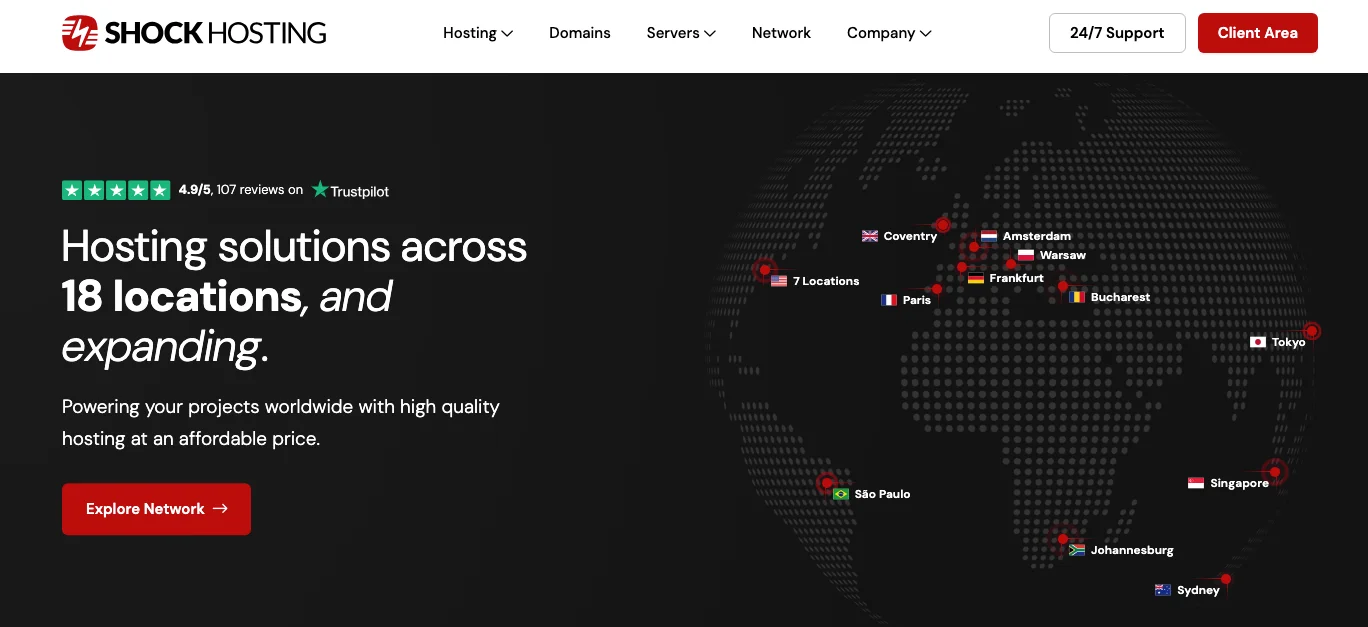1368x627 pixels.
Task: Click the red map marker near Singapore
Action: pos(1275,472)
